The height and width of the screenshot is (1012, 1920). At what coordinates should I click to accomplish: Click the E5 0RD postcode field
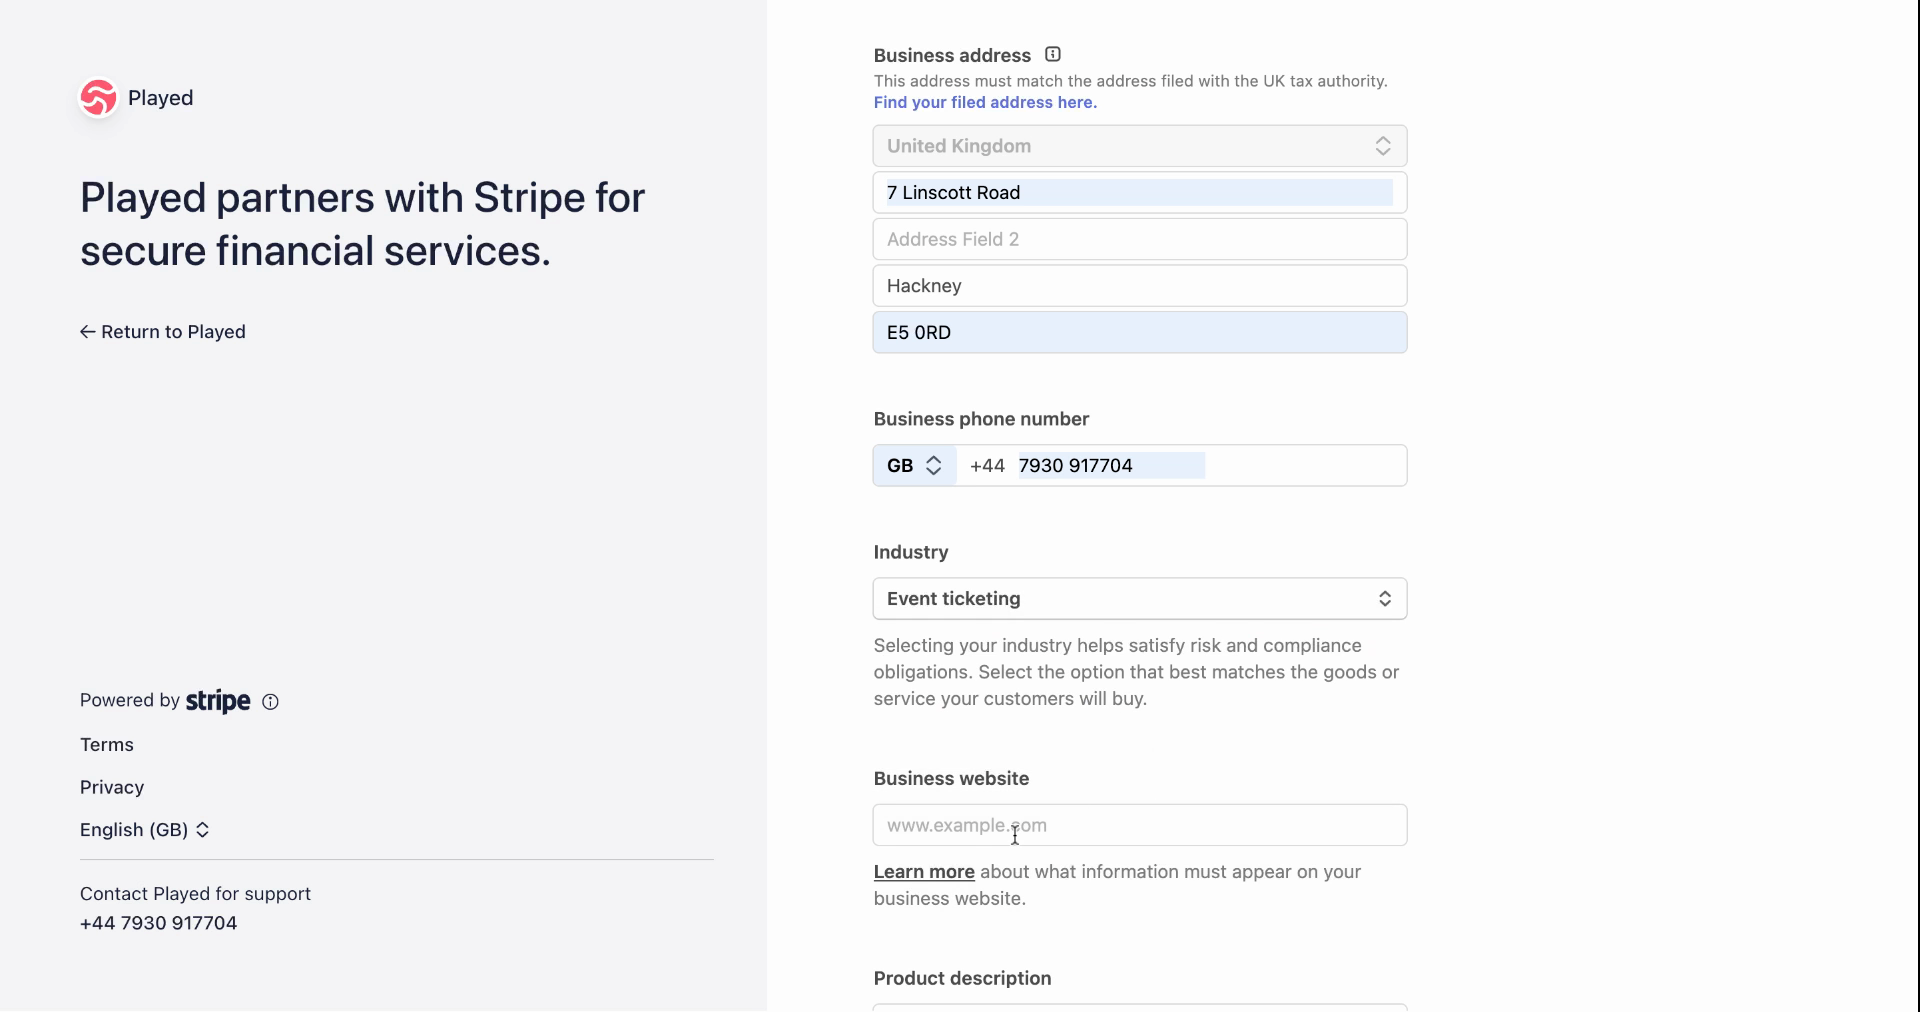pos(1140,332)
